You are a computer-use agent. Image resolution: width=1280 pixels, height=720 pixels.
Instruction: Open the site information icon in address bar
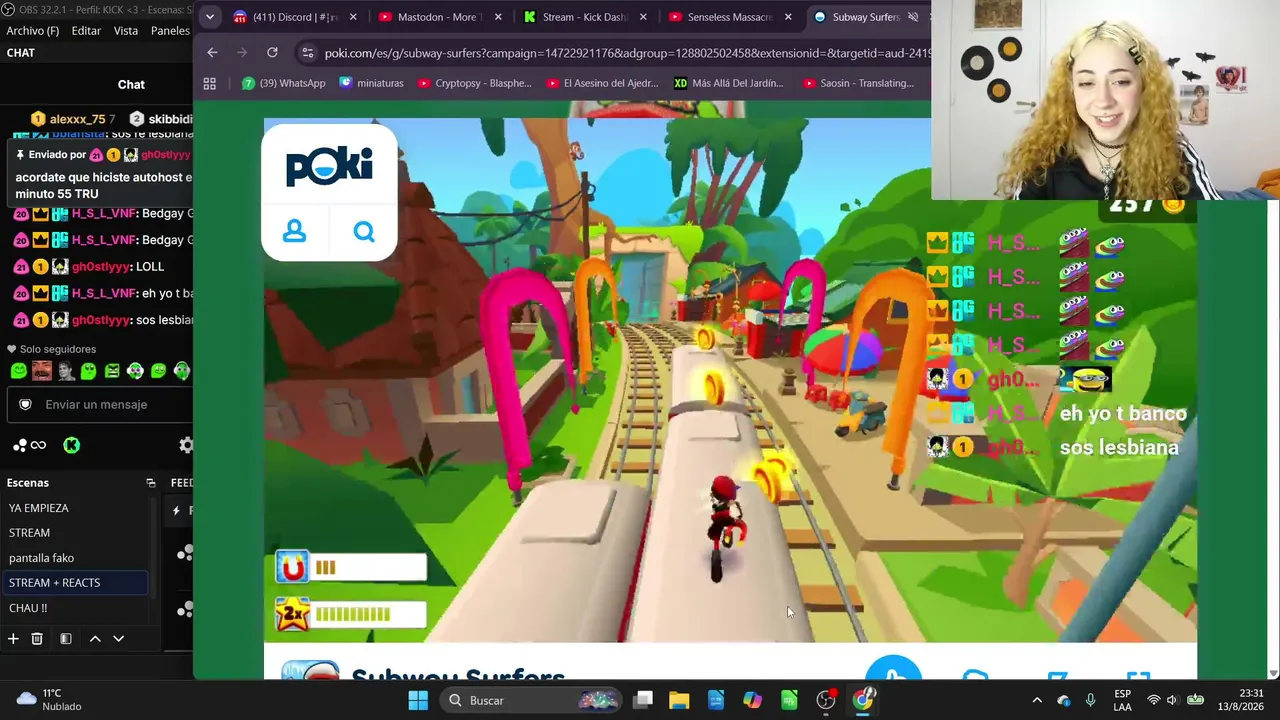(x=307, y=53)
